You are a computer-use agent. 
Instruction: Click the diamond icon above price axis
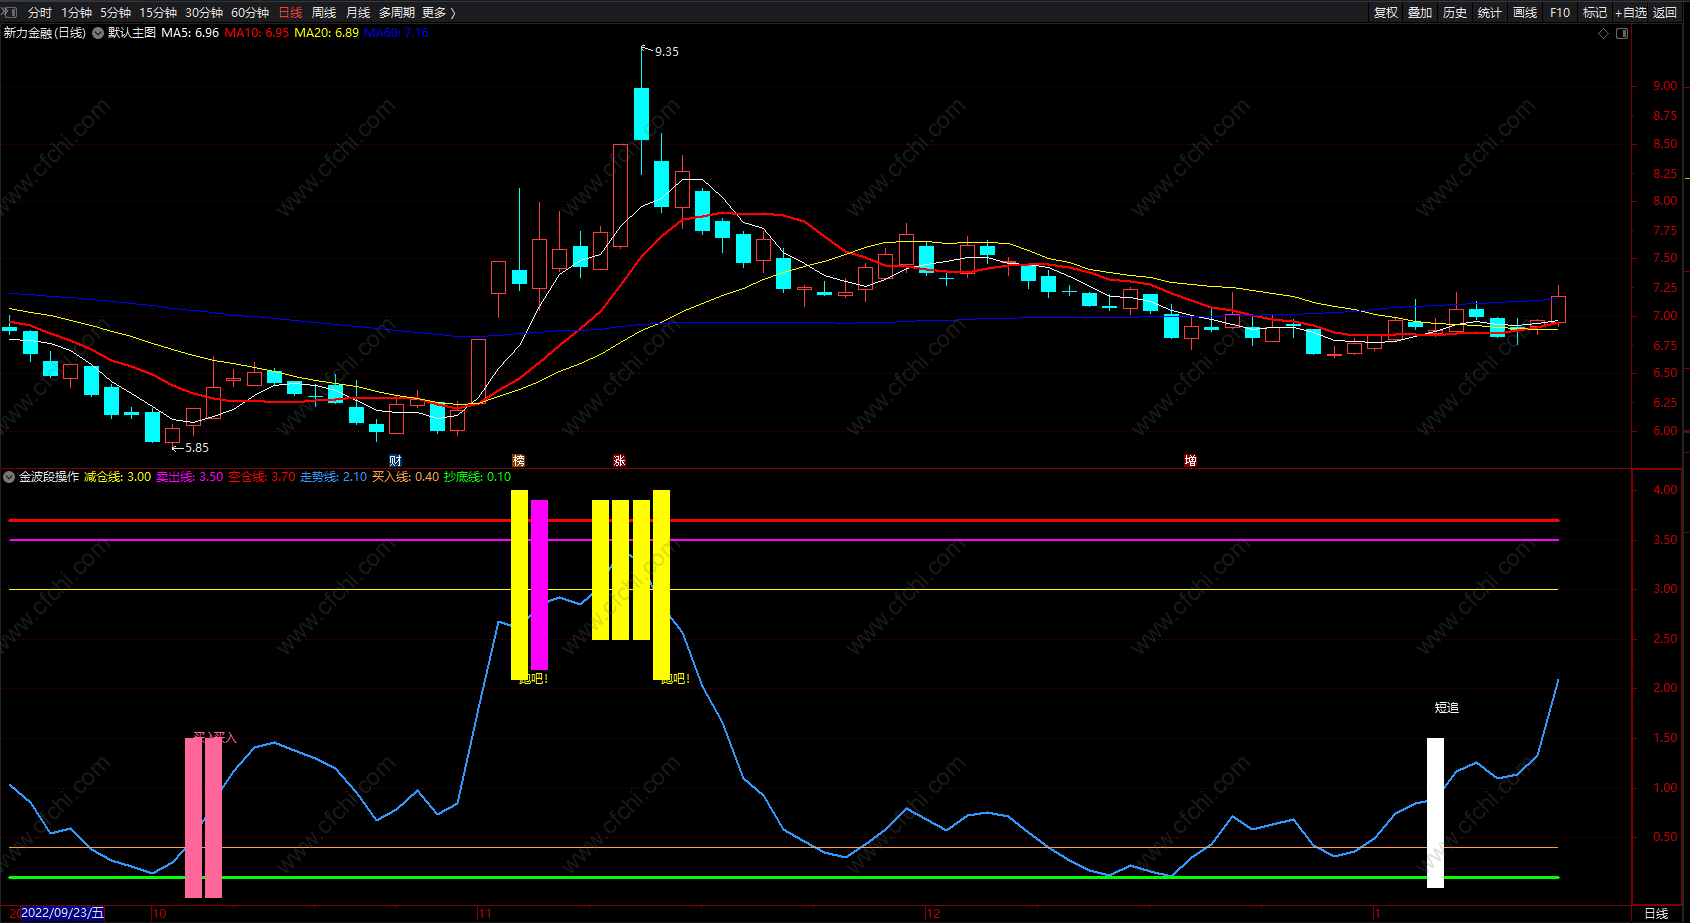pos(1604,33)
